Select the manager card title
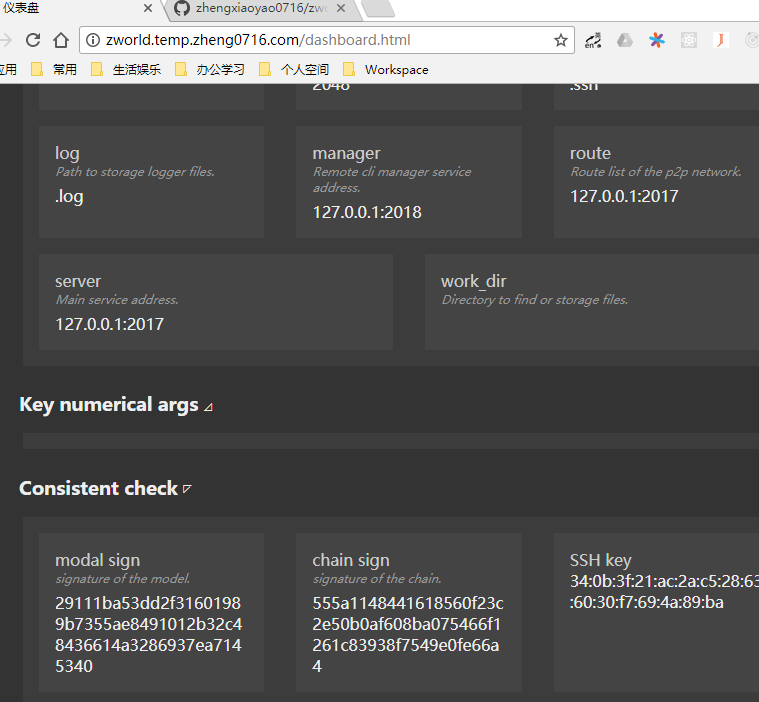Viewport: 759px width, 702px height. pyautogui.click(x=346, y=153)
